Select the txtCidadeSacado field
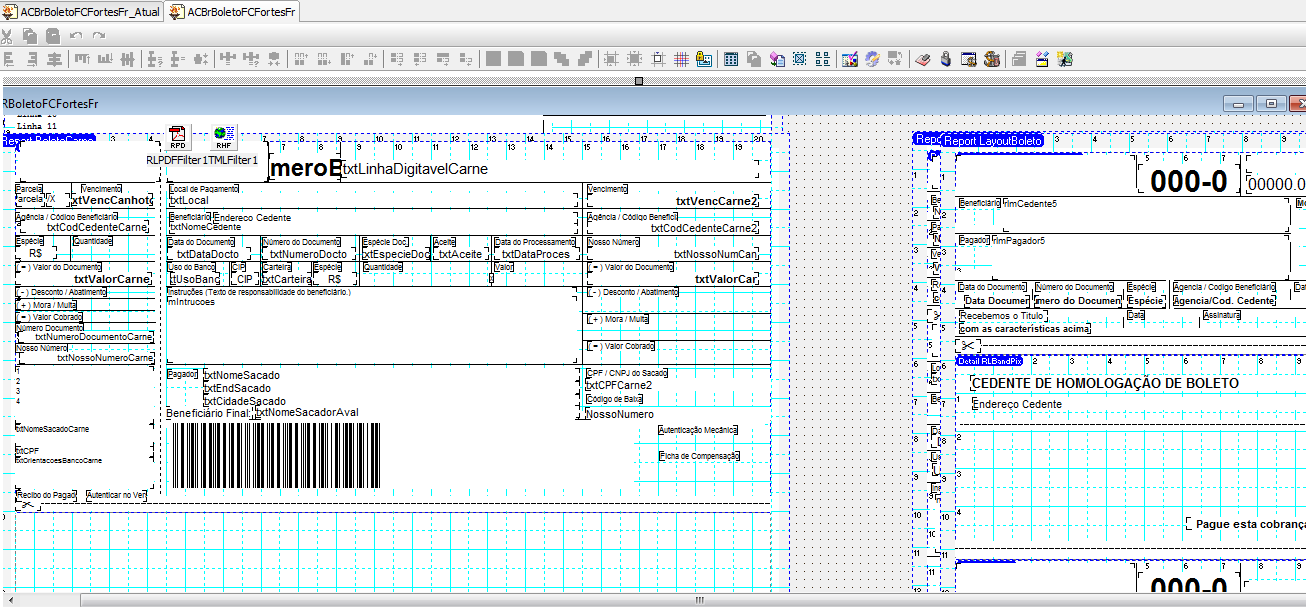Screen dimensions: 1306x607 pos(245,401)
